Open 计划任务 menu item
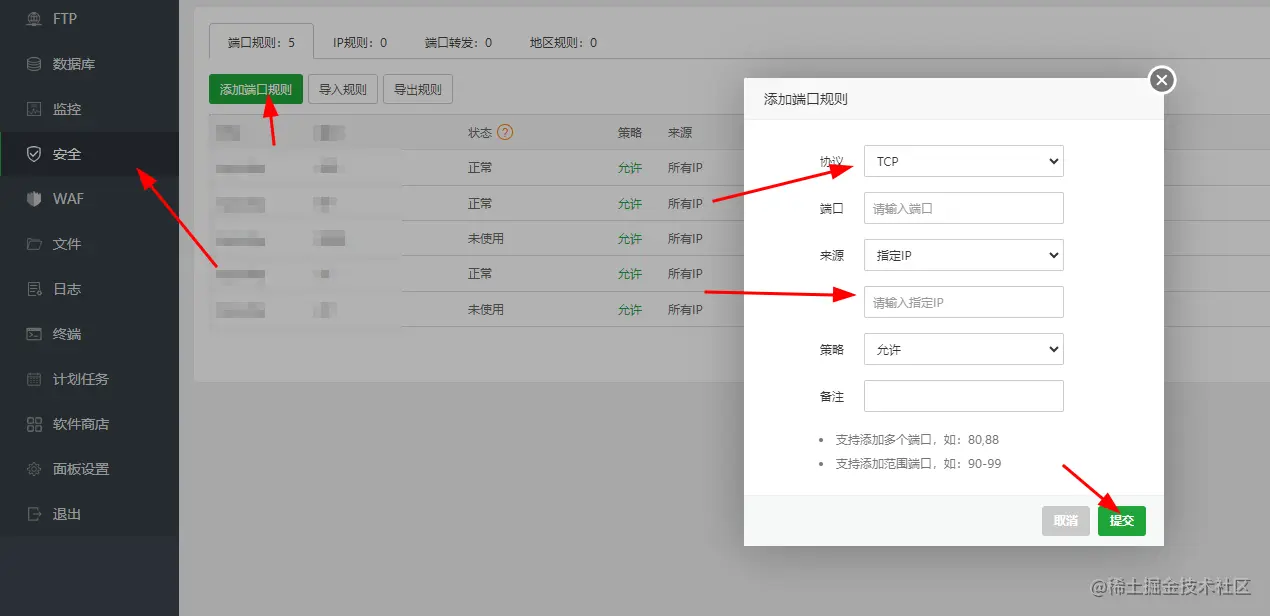 pyautogui.click(x=81, y=379)
